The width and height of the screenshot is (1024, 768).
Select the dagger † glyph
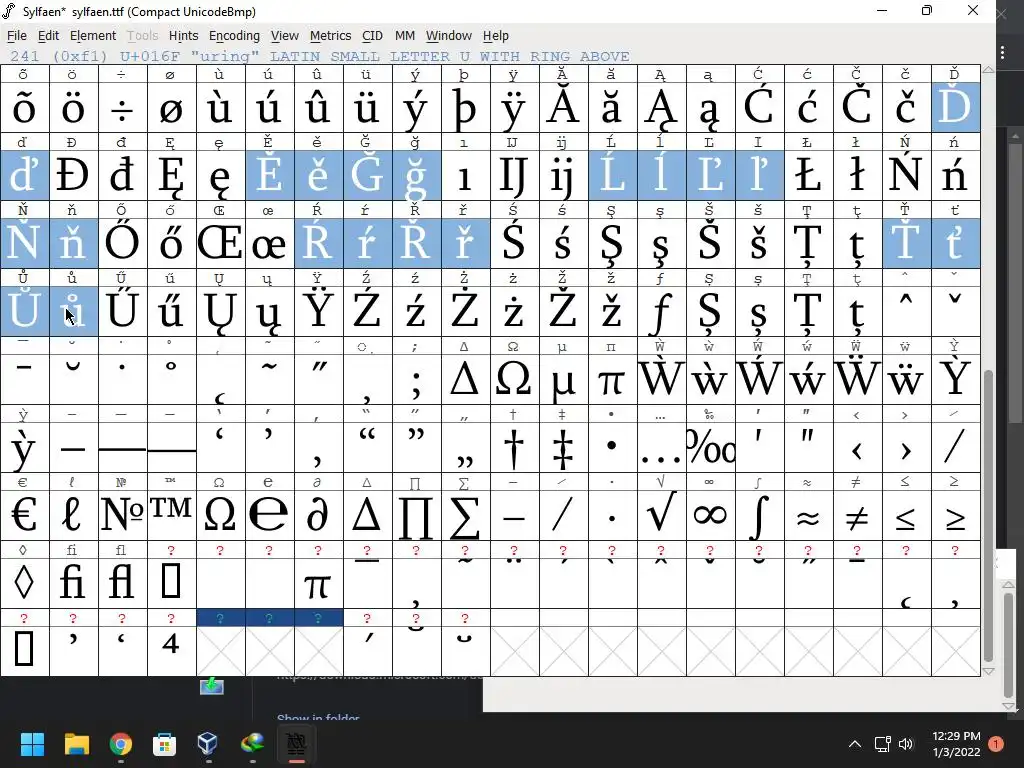tap(514, 447)
